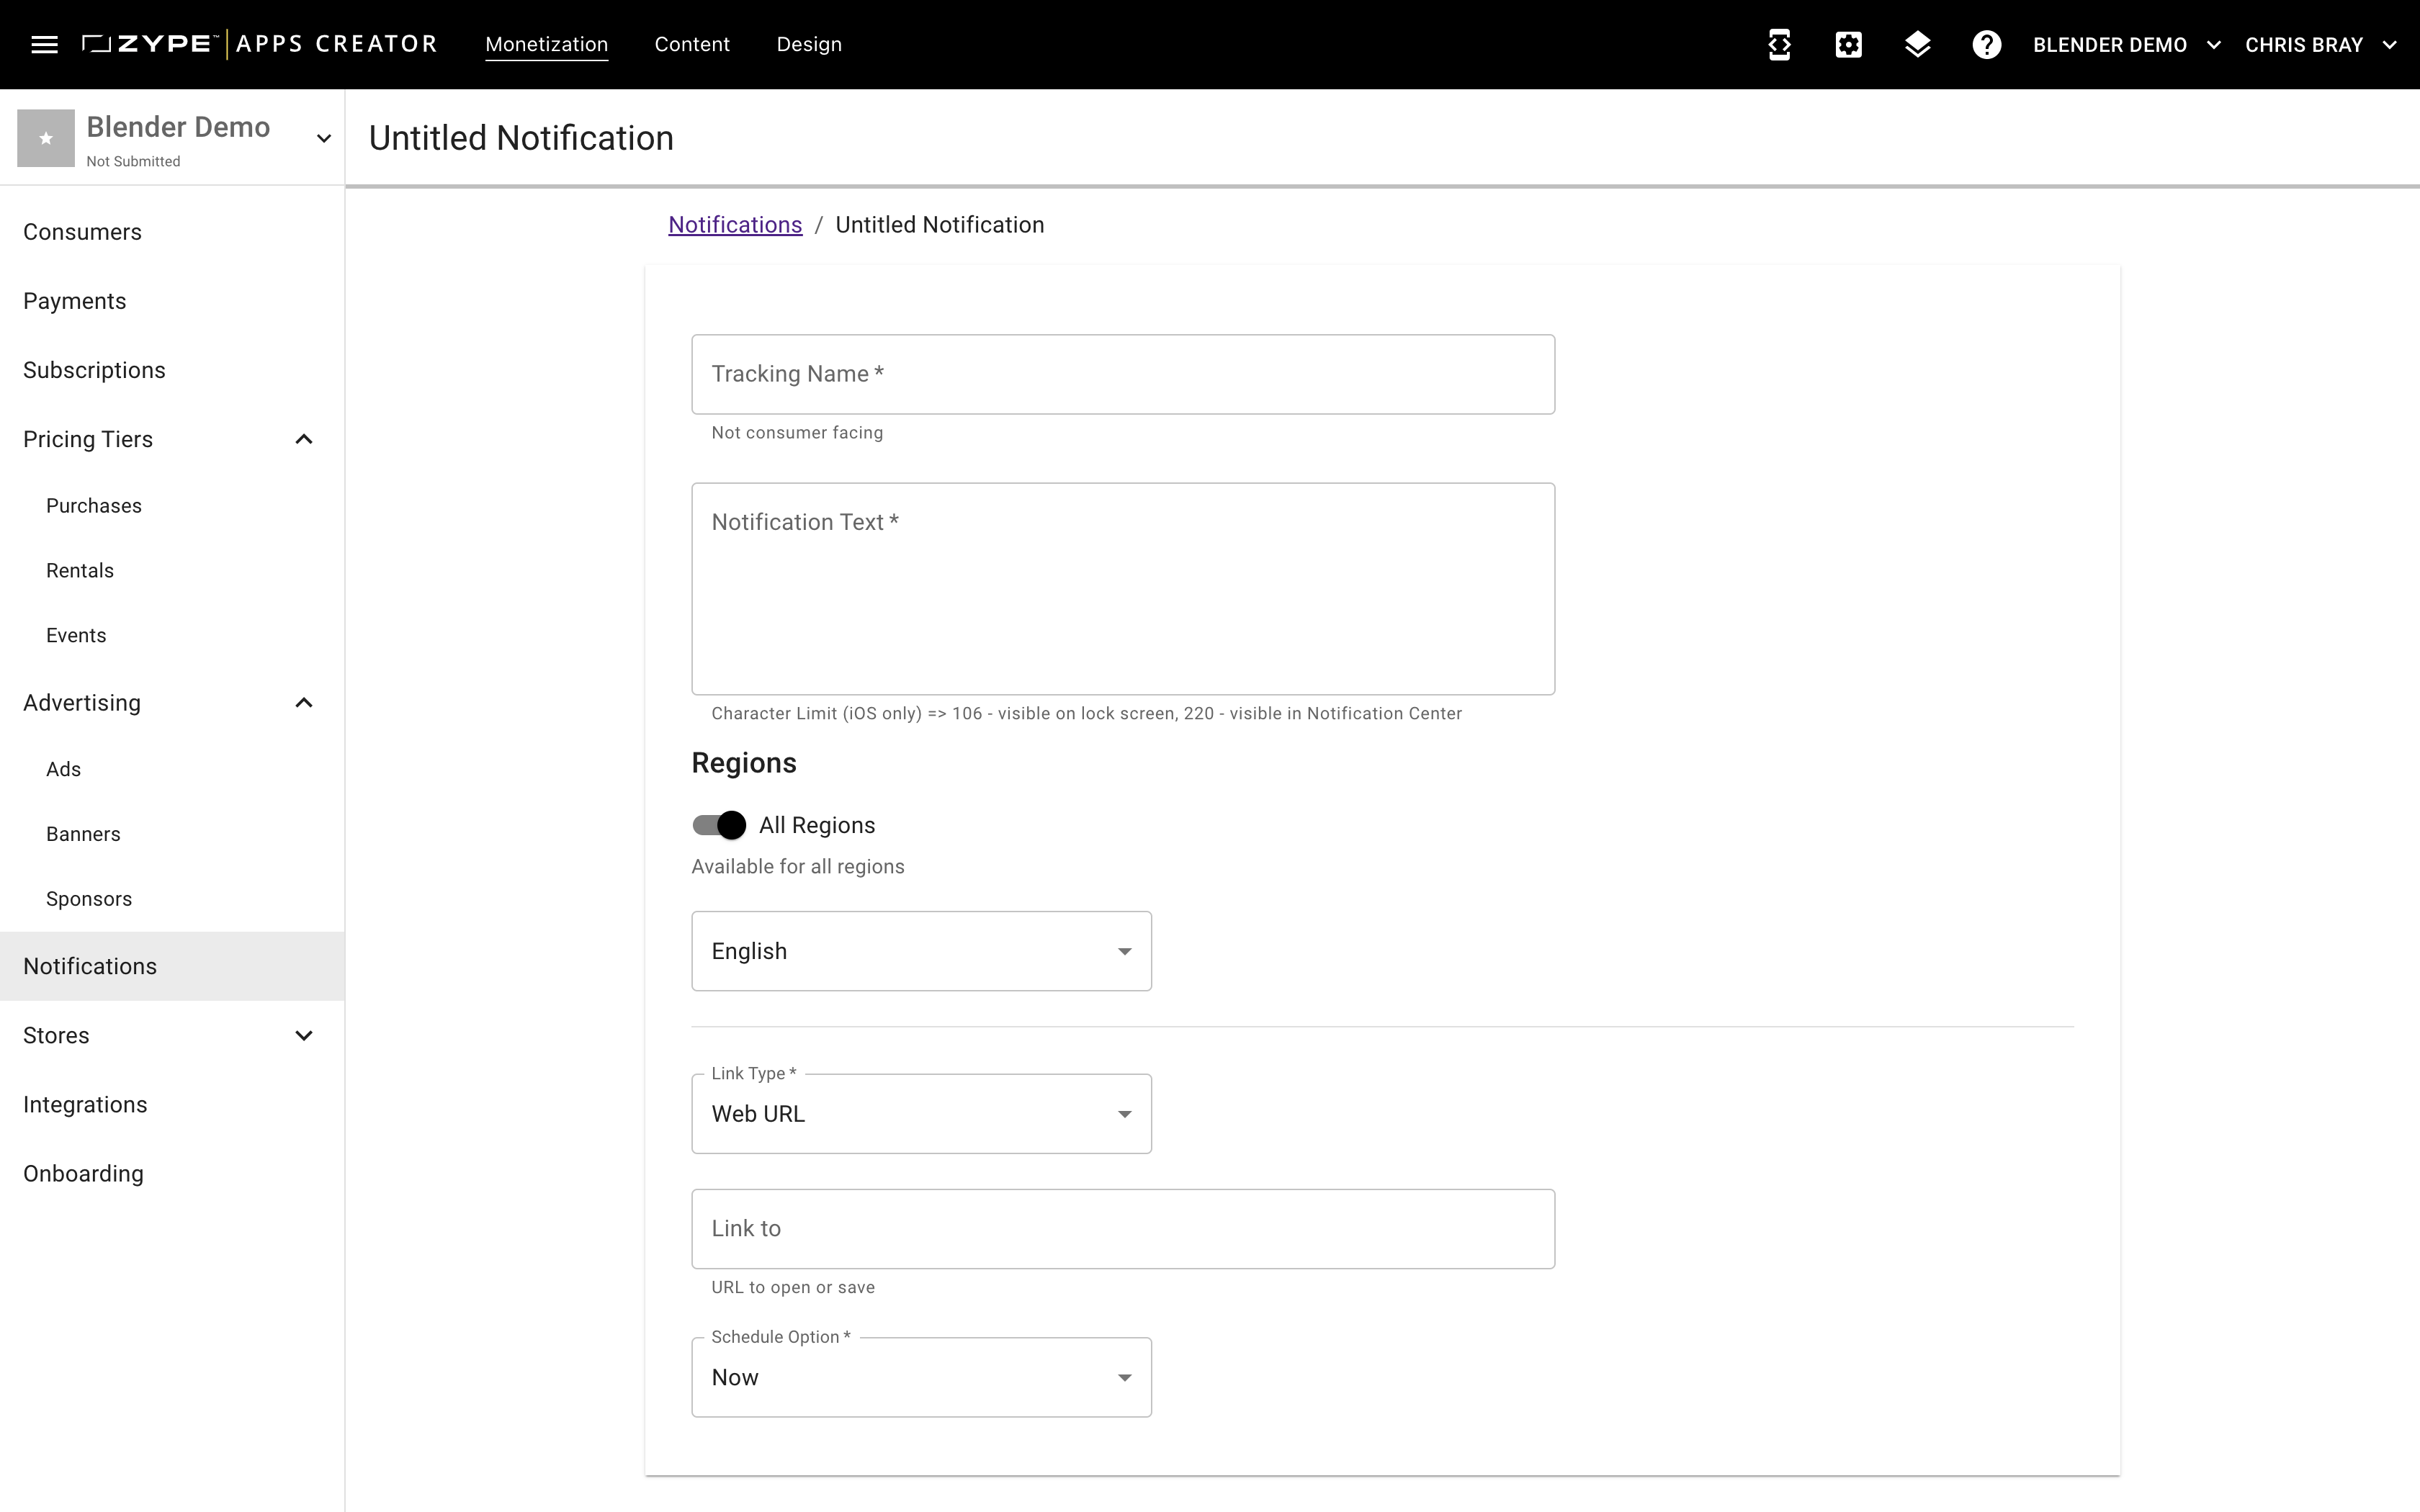Toggle the All Regions switch
2420x1512 pixels.
coord(719,825)
